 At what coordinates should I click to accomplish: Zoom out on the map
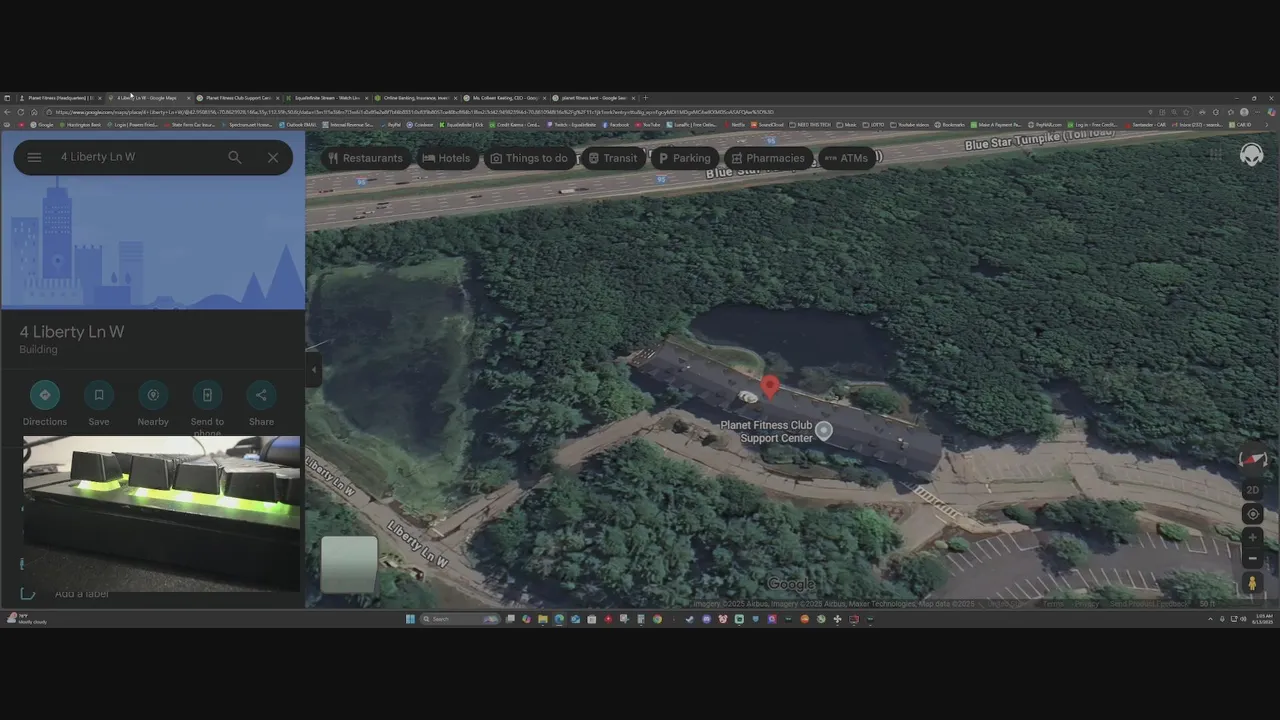click(x=1252, y=559)
